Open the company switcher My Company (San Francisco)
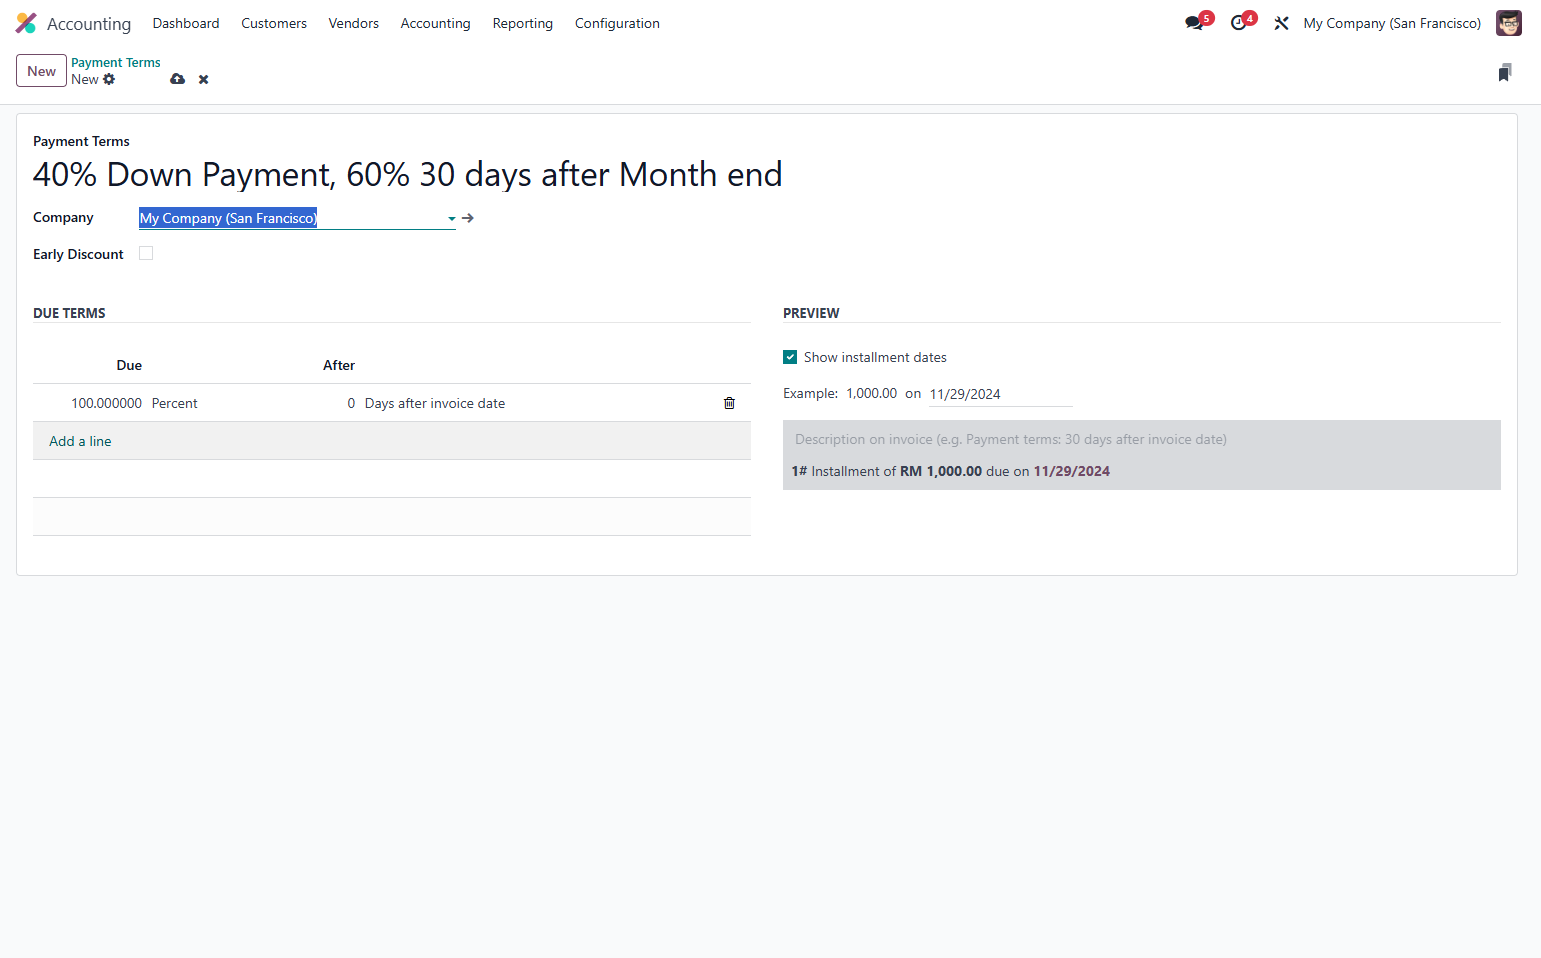Screen dimensions: 1541x958 (x=1392, y=23)
